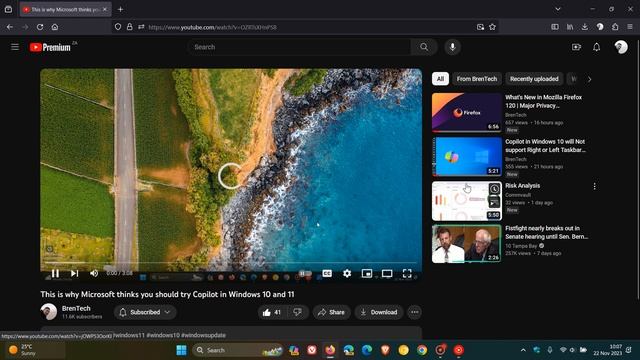Open BrenTech channel avatar
Viewport: 640px width, 360px height.
49,312
